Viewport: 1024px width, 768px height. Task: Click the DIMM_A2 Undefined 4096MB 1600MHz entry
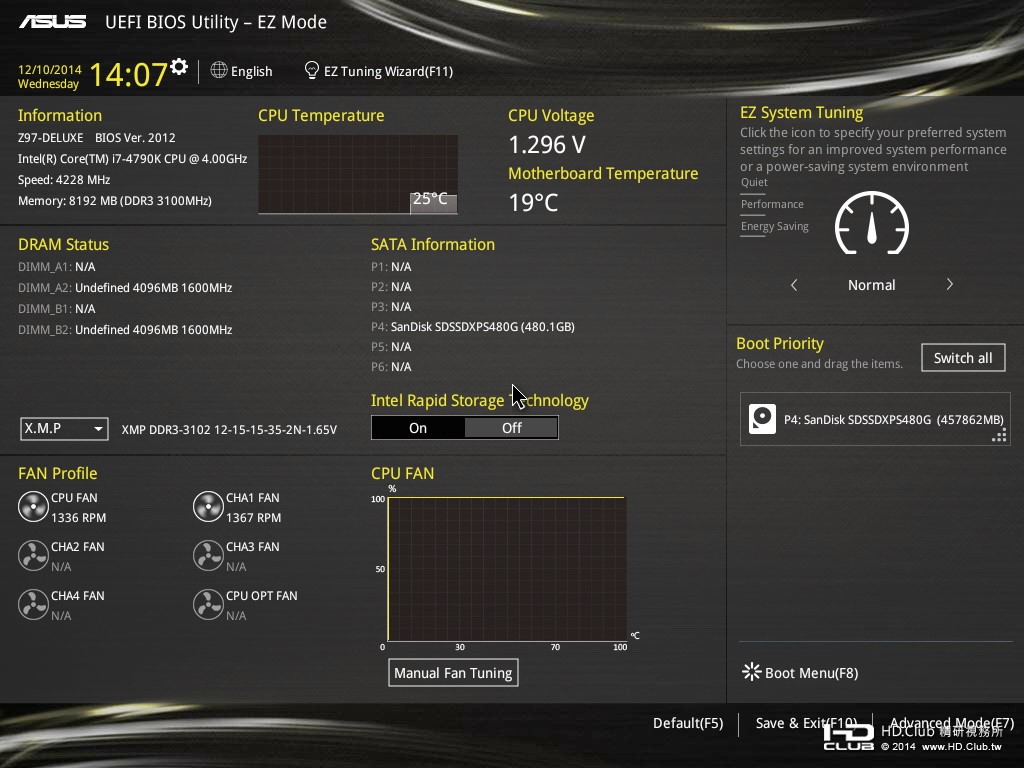[x=125, y=287]
